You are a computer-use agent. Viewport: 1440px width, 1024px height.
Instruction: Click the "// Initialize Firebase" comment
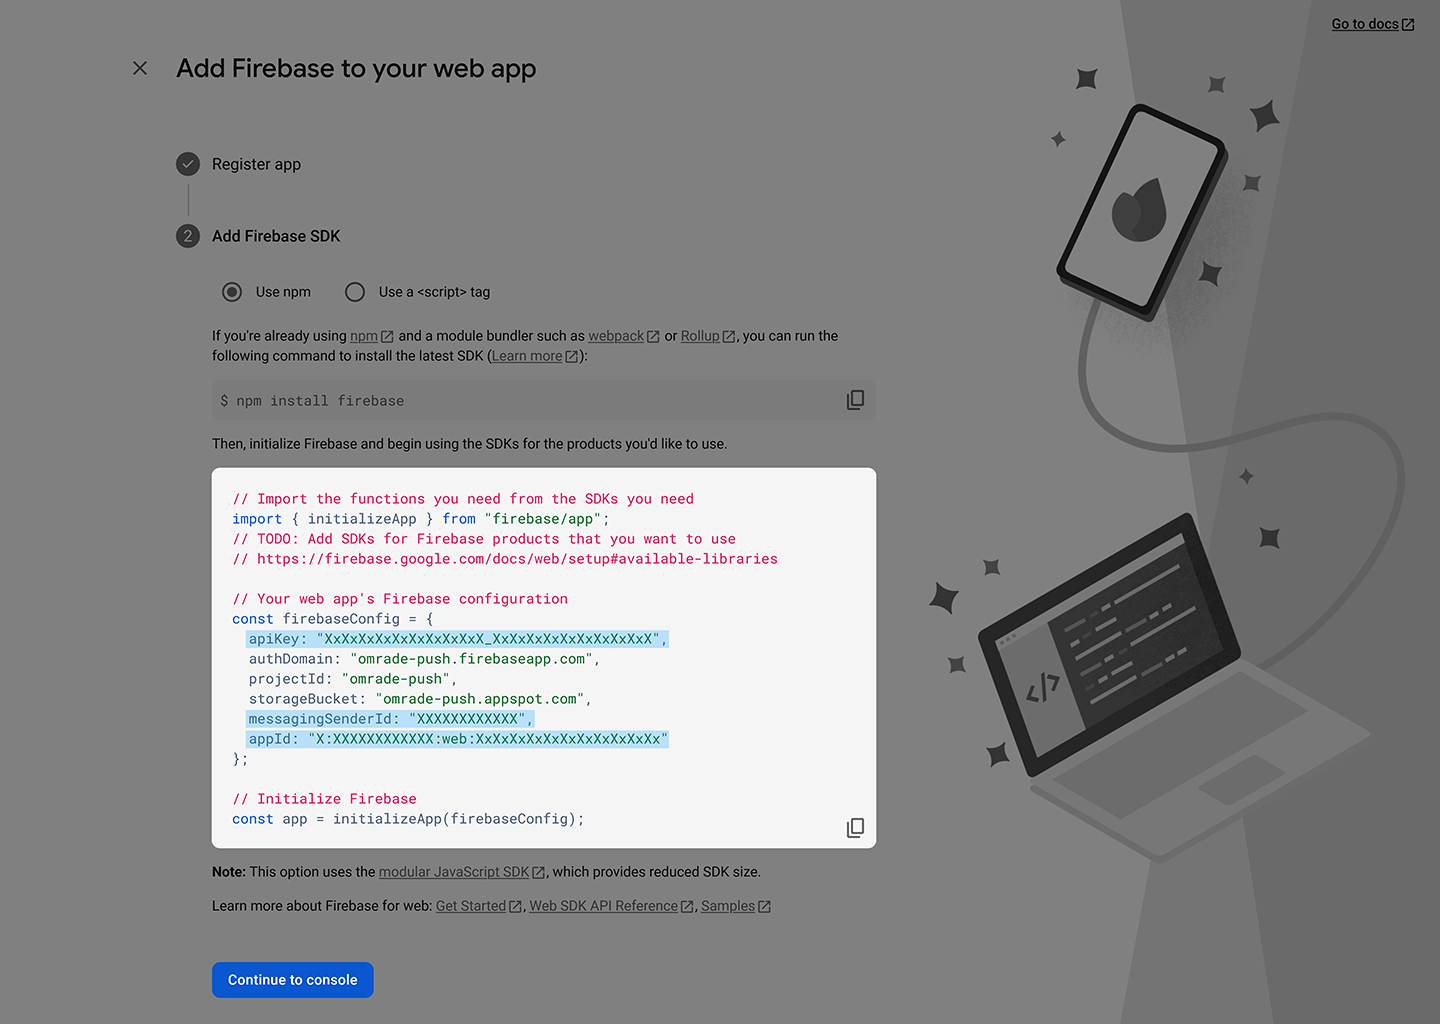tap(324, 799)
